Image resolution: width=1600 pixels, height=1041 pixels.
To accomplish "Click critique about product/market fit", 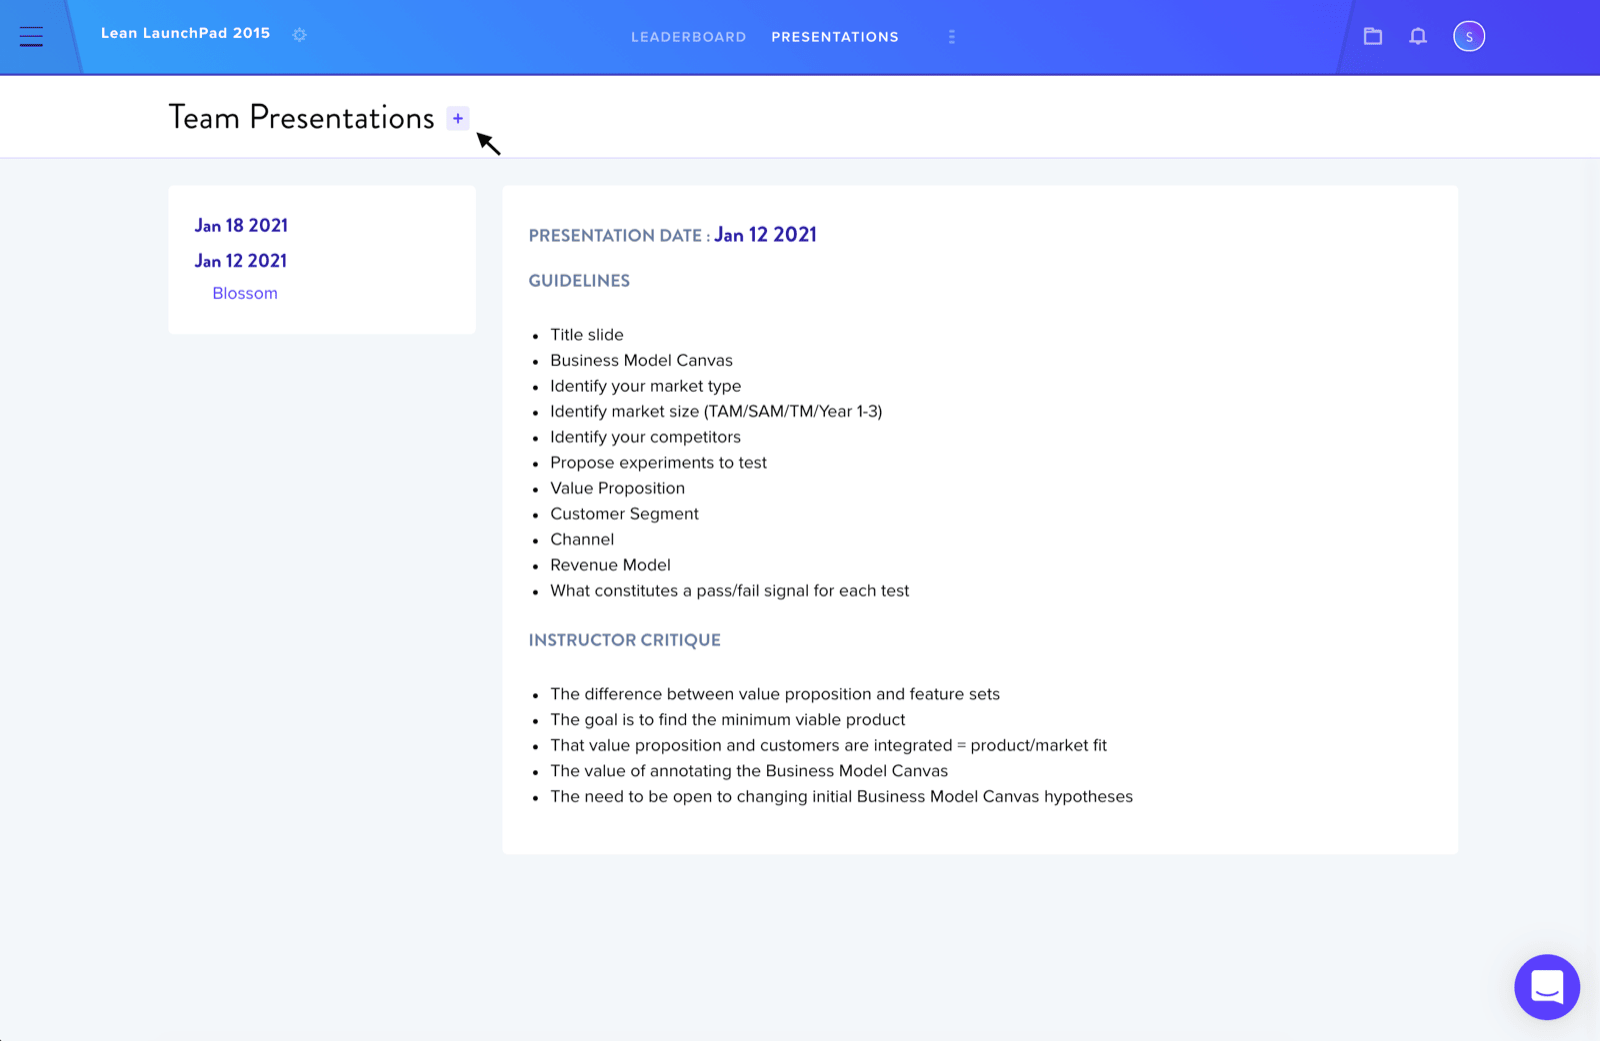I will 828,745.
